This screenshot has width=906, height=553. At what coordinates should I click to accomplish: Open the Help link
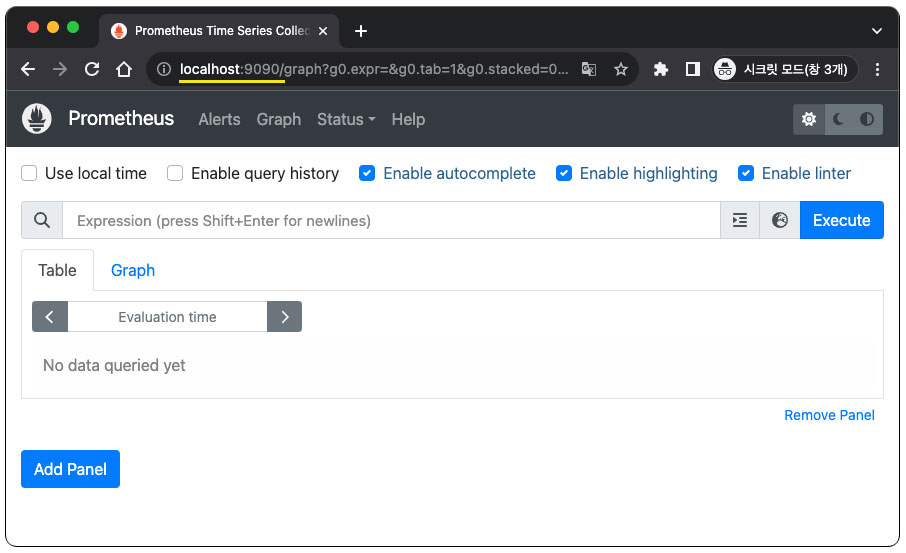coord(408,120)
